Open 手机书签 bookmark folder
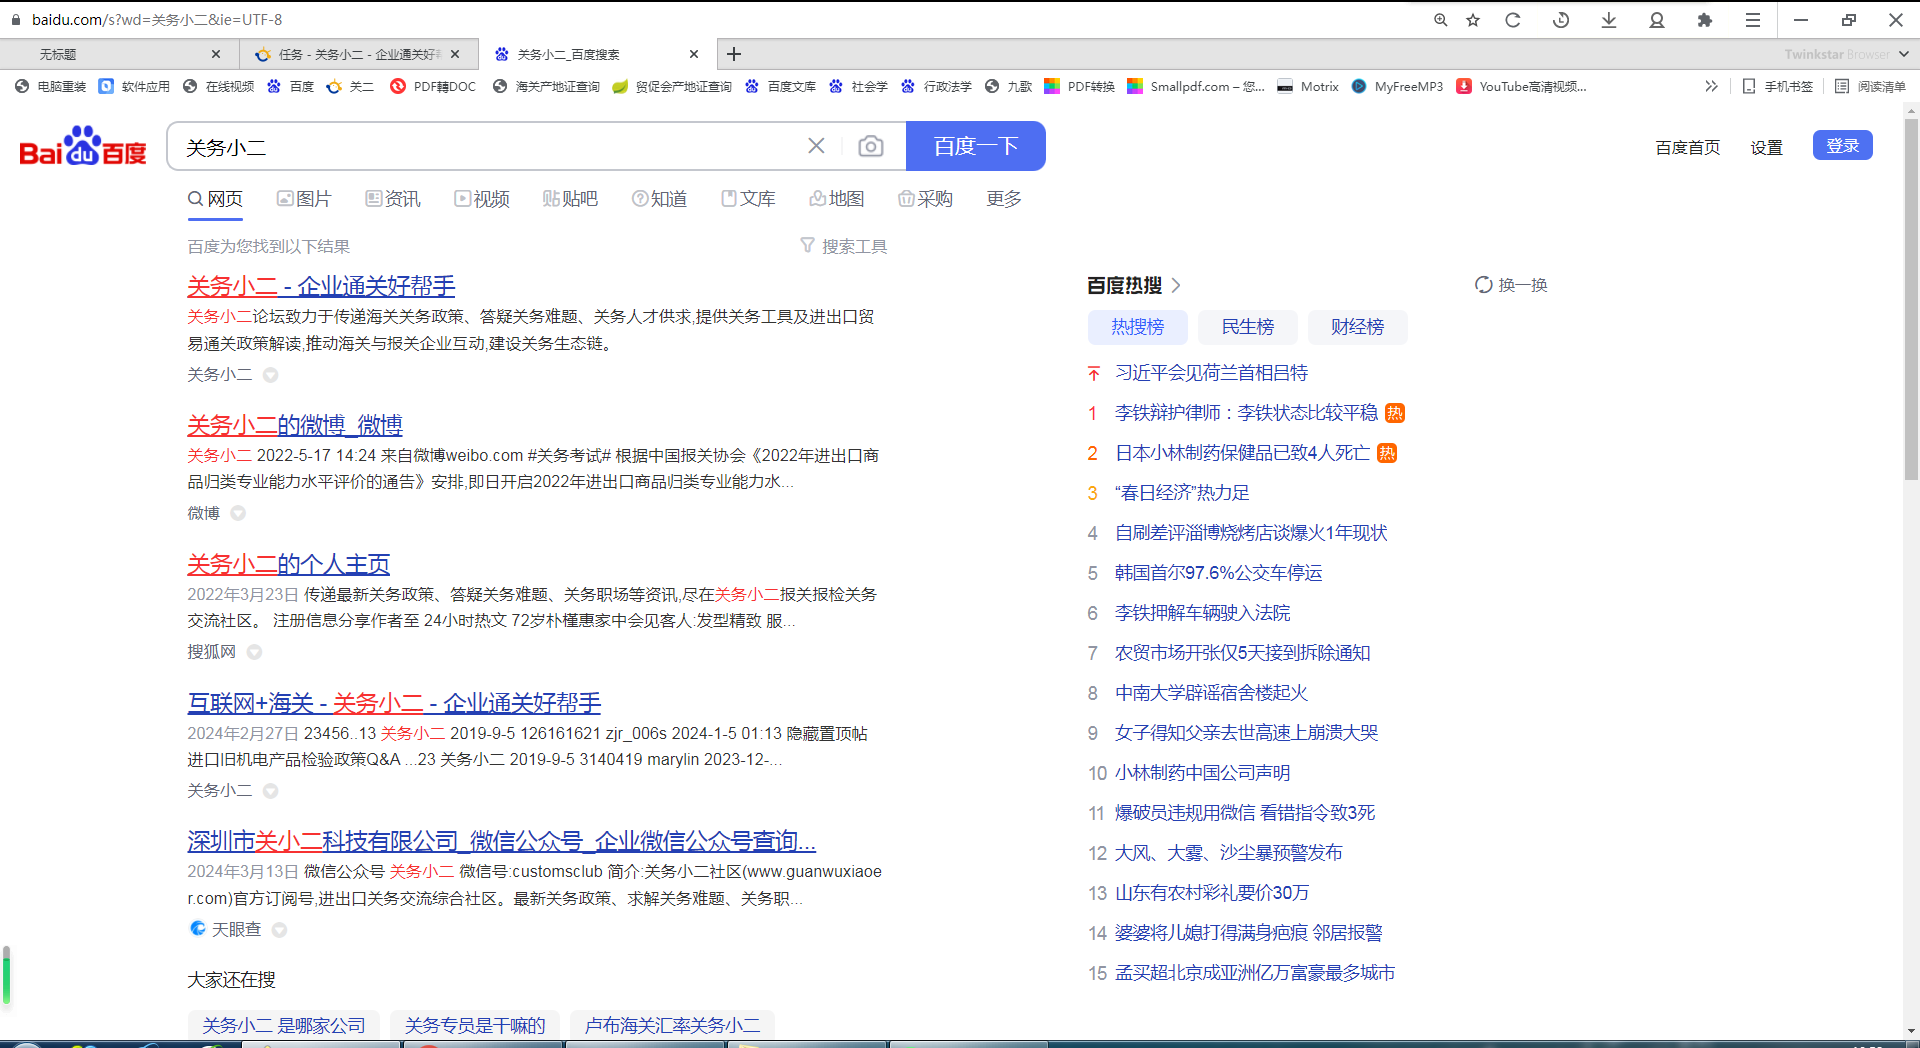1920x1048 pixels. 1778,86
